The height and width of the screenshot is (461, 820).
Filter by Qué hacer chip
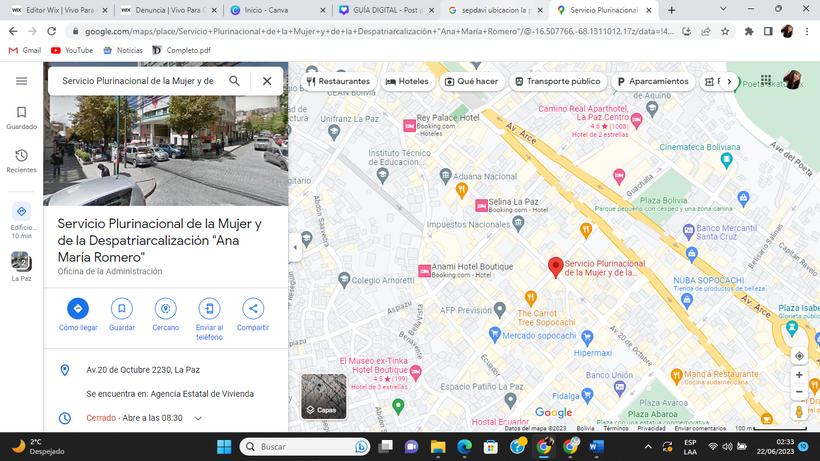471,82
